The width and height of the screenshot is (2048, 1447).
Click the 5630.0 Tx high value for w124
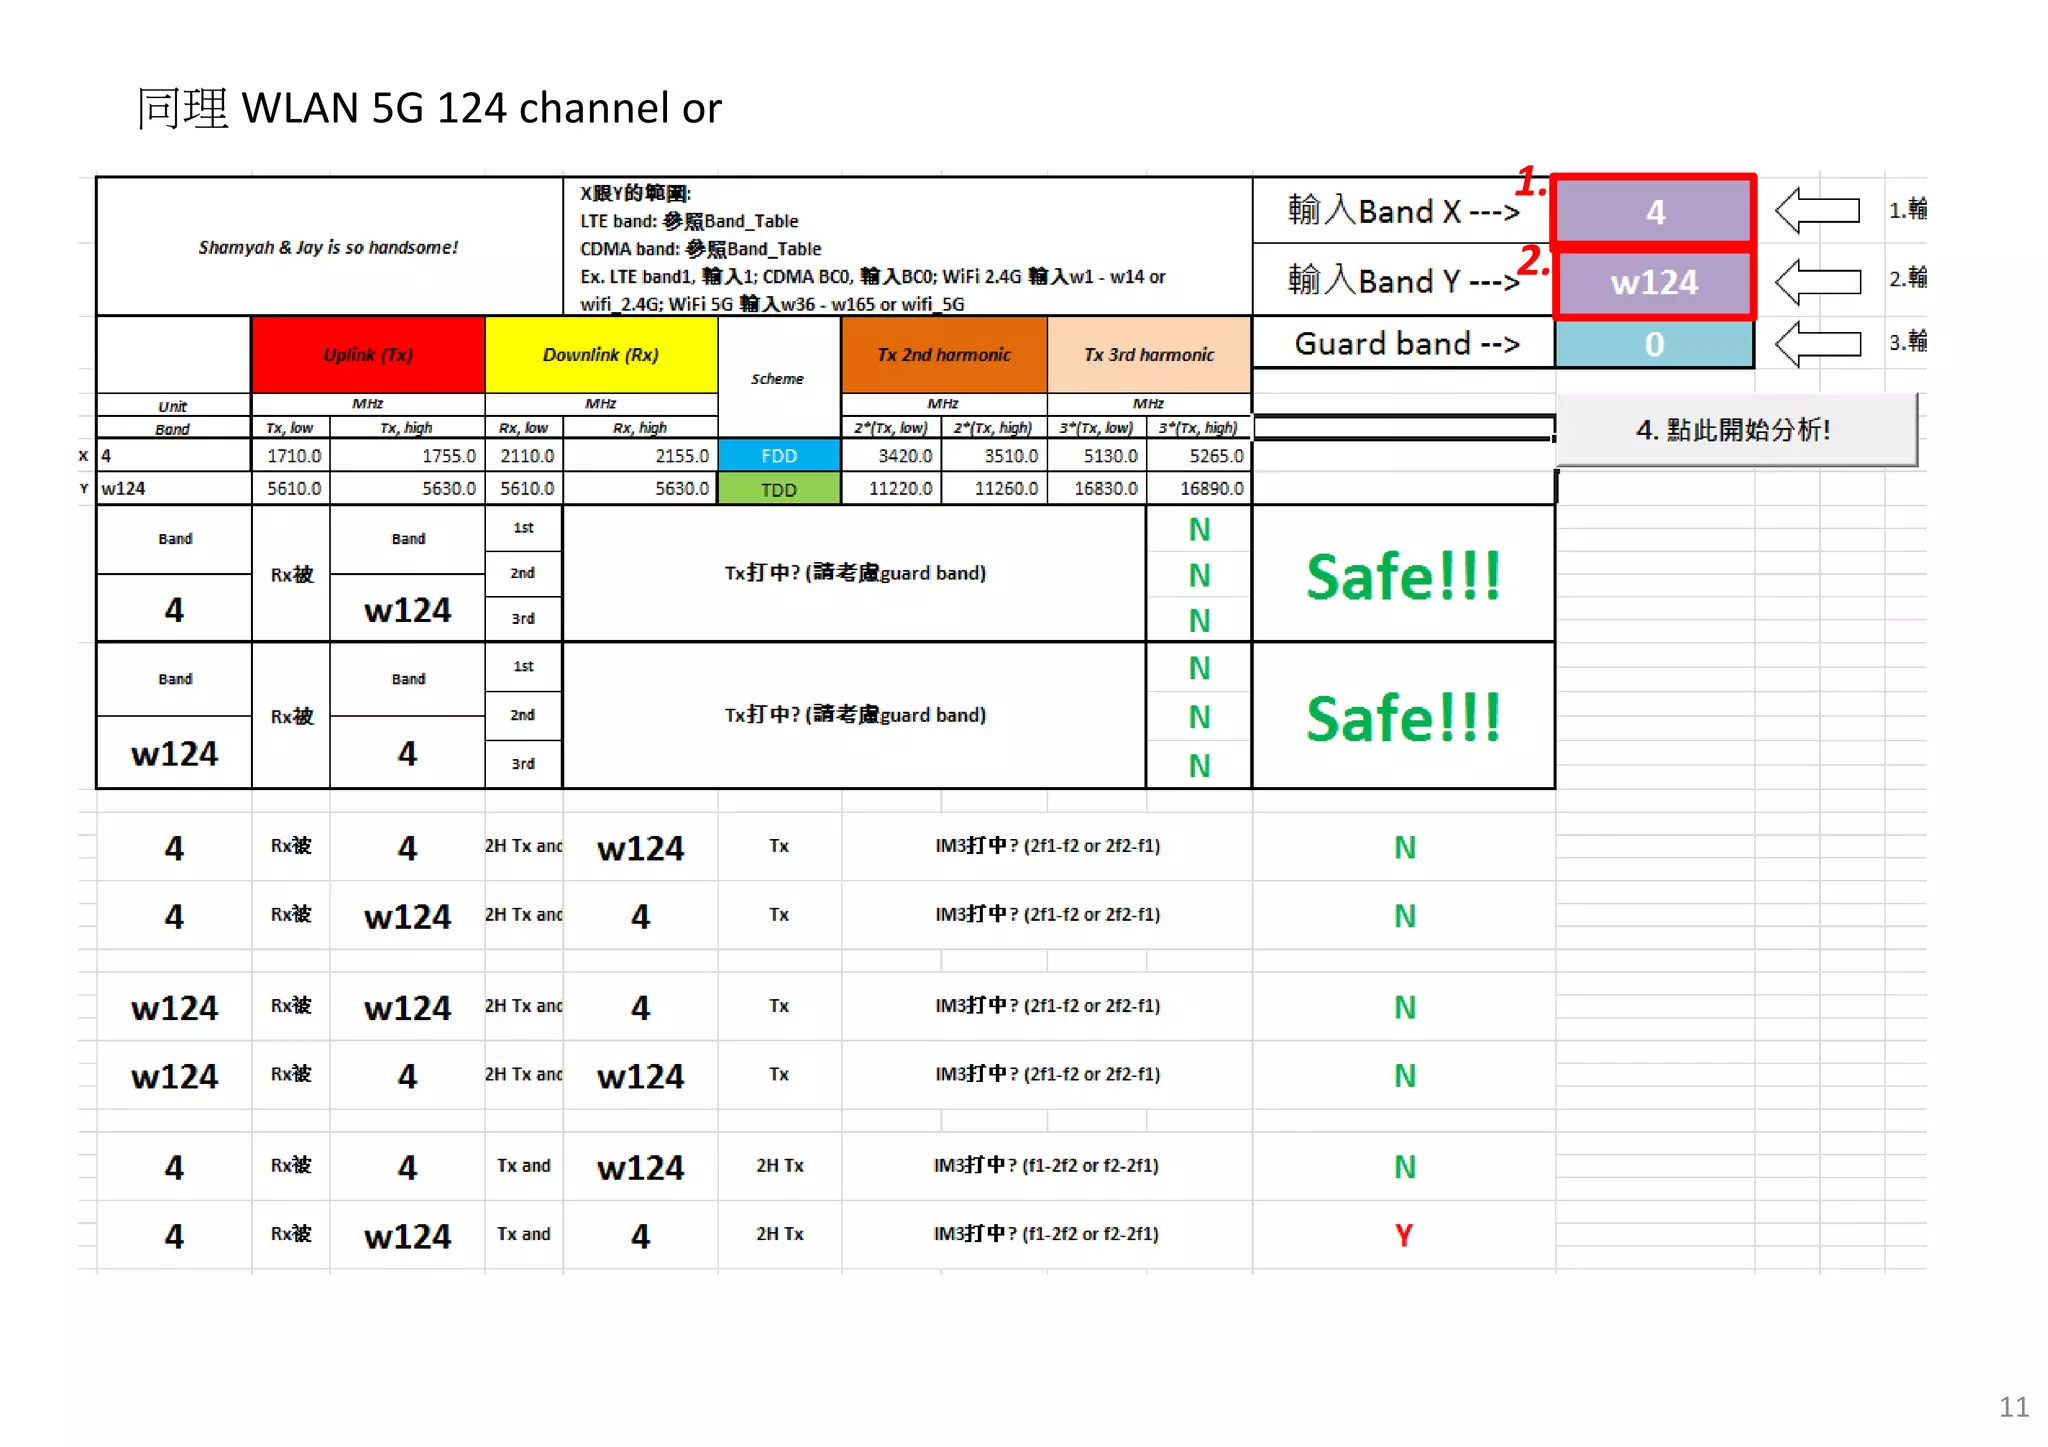click(407, 488)
